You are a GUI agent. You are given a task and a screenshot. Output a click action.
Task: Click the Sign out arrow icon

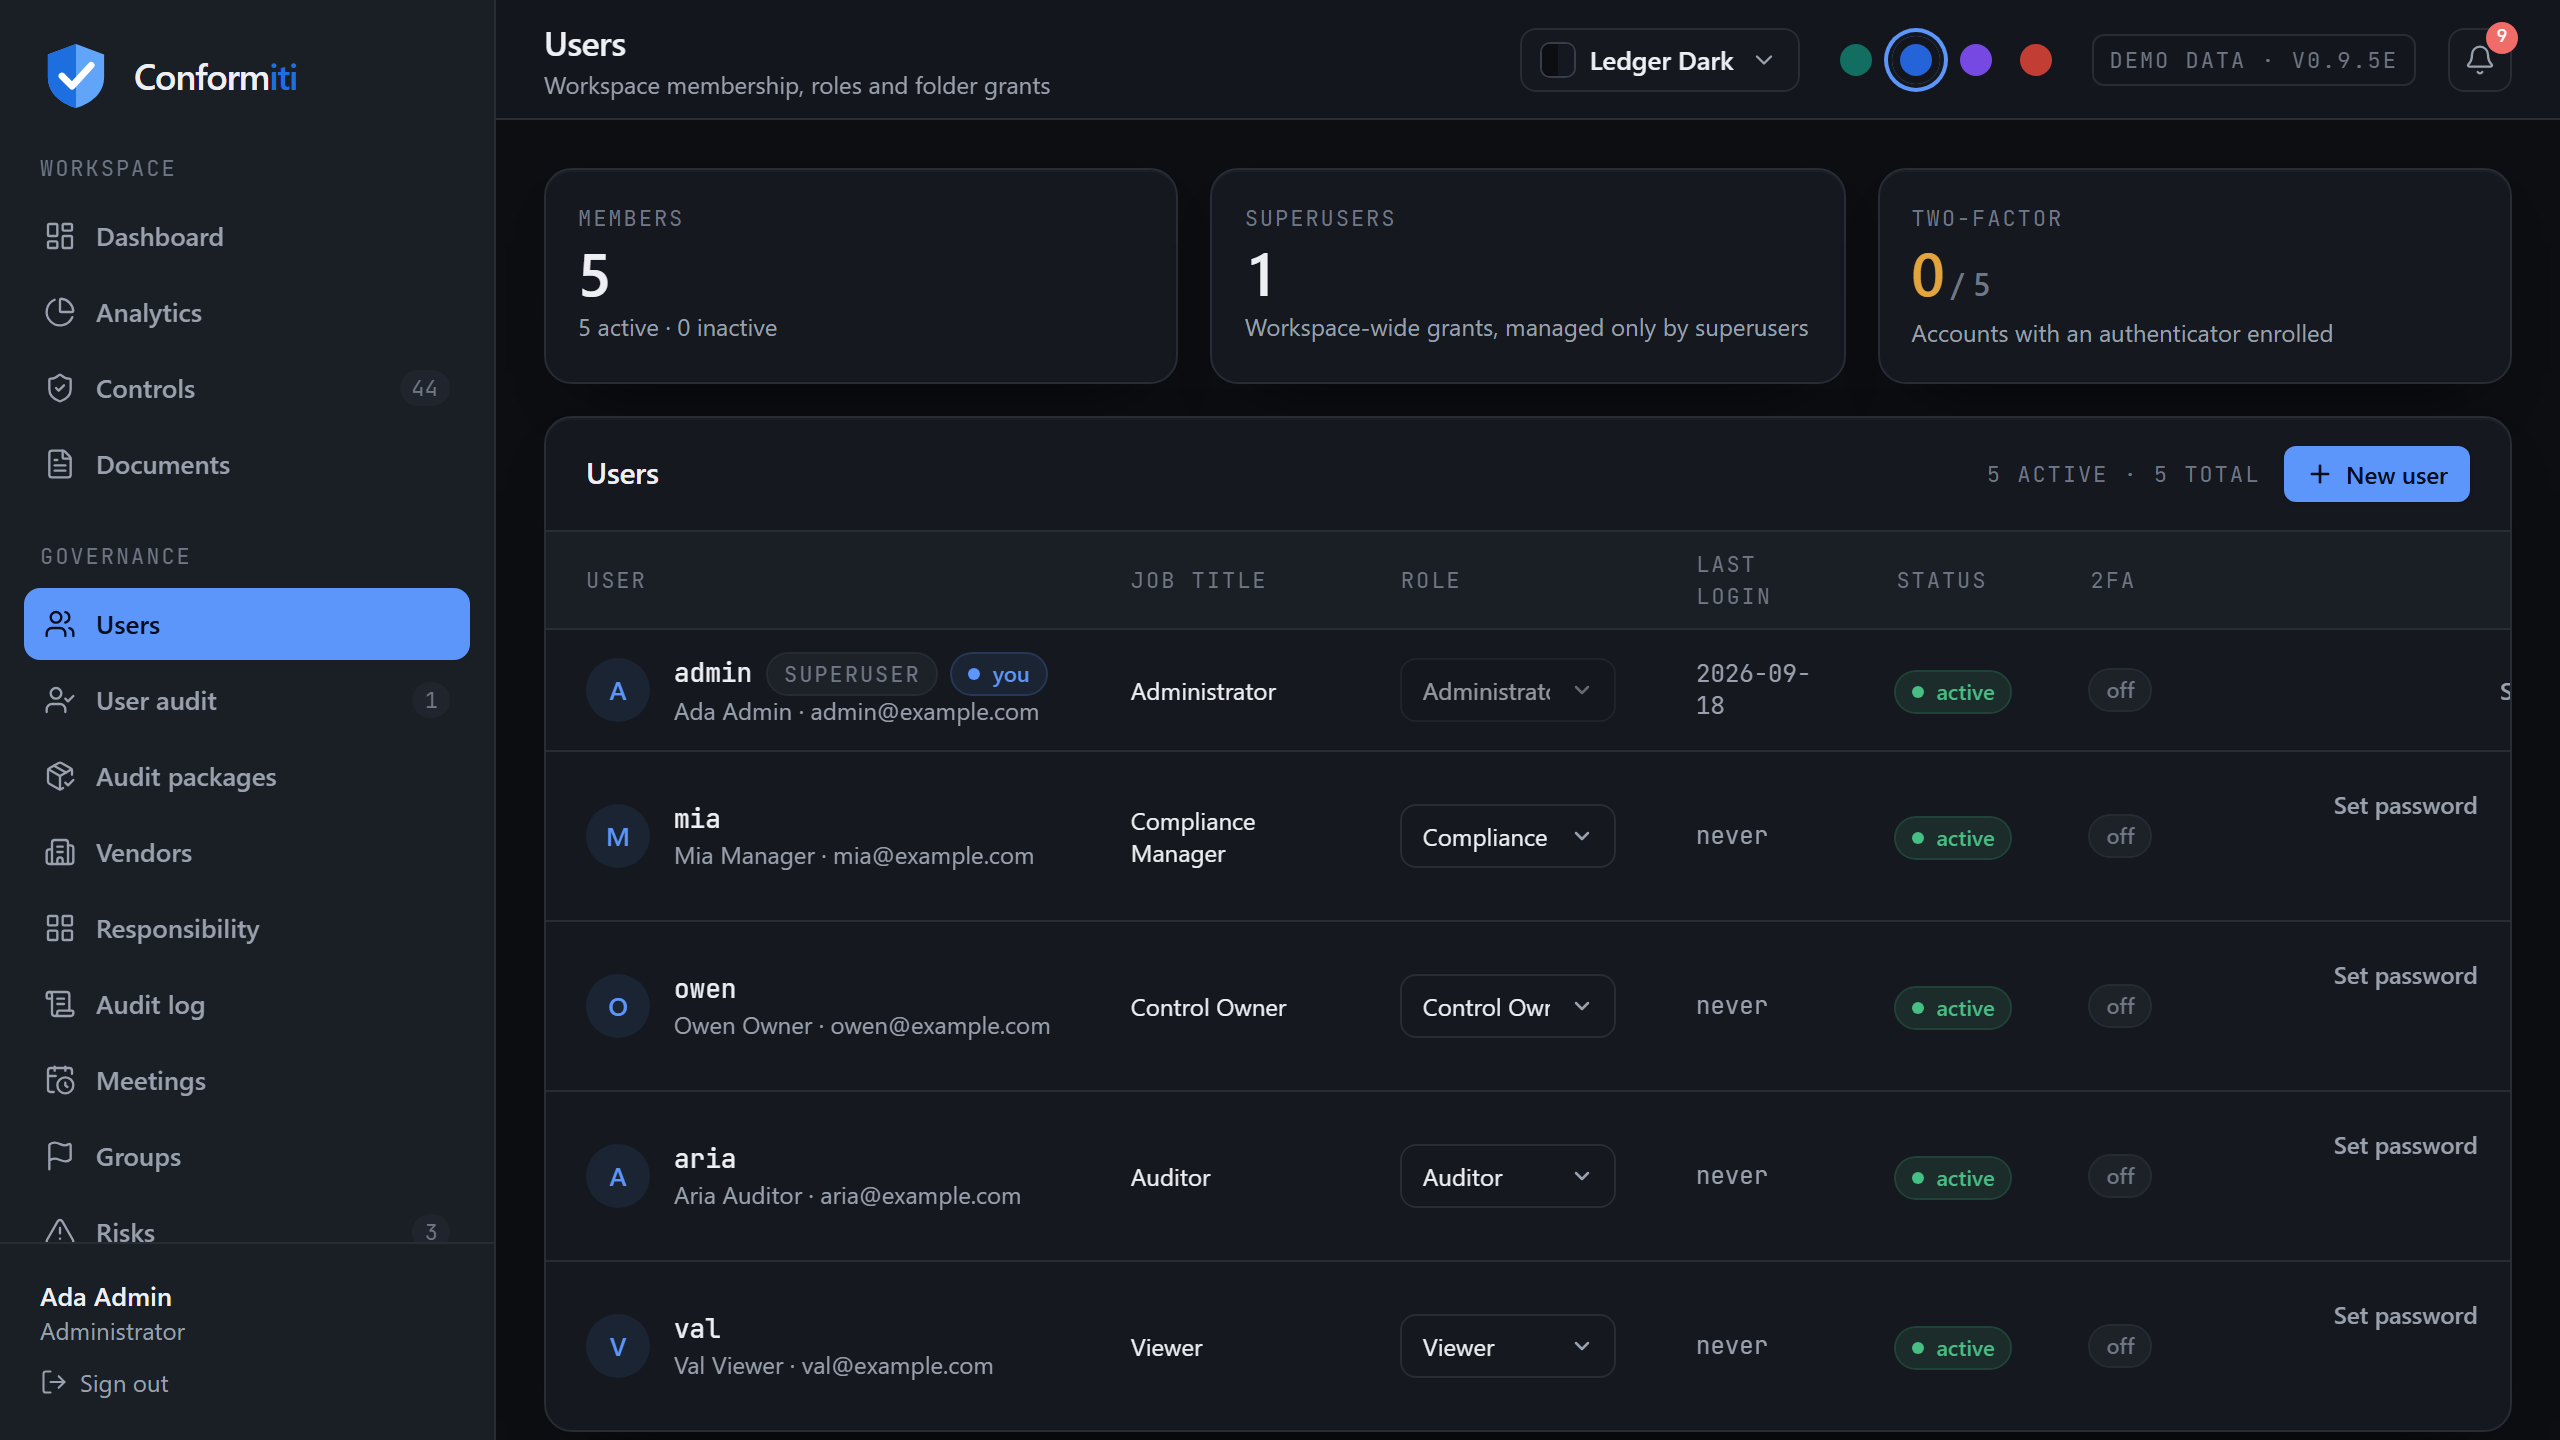click(x=54, y=1382)
